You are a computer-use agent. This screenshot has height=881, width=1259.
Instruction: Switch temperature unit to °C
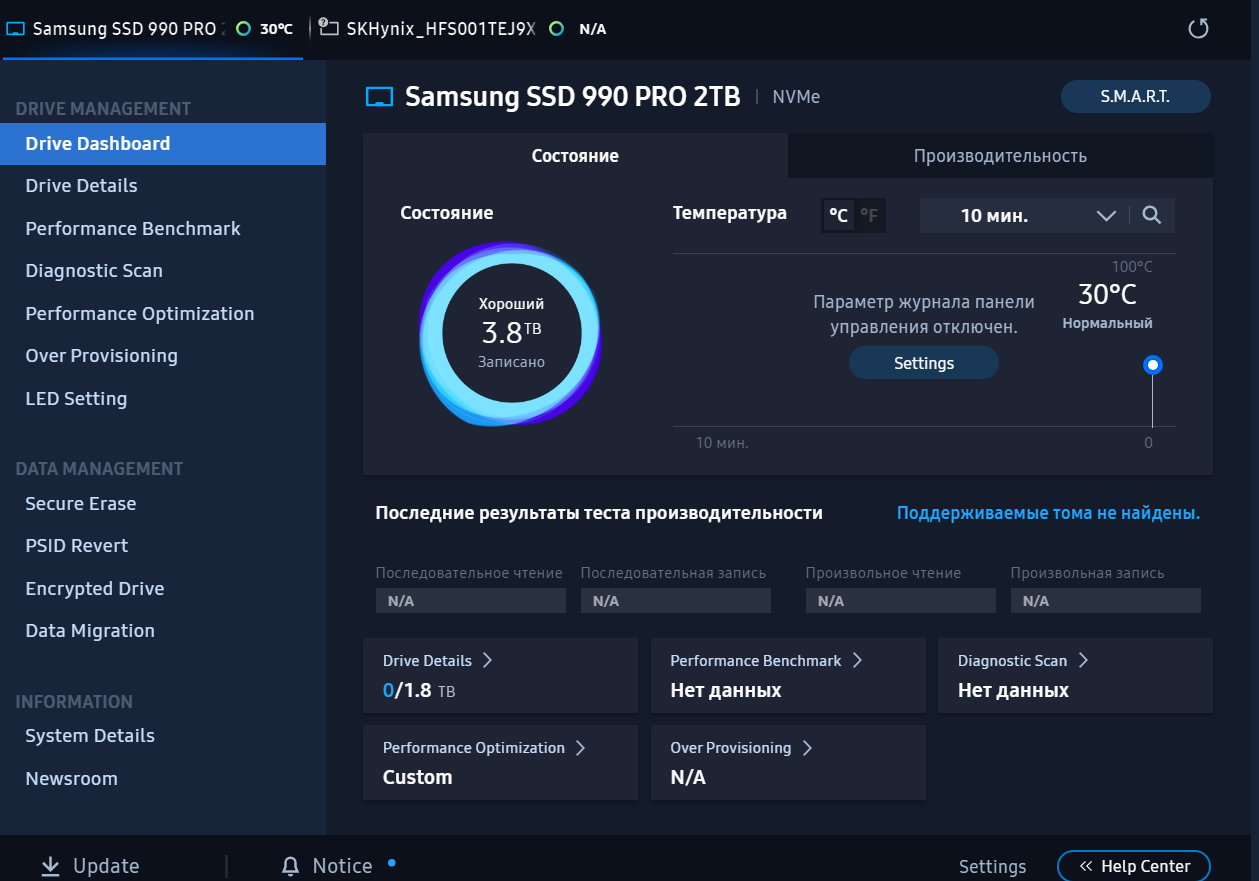[838, 215]
